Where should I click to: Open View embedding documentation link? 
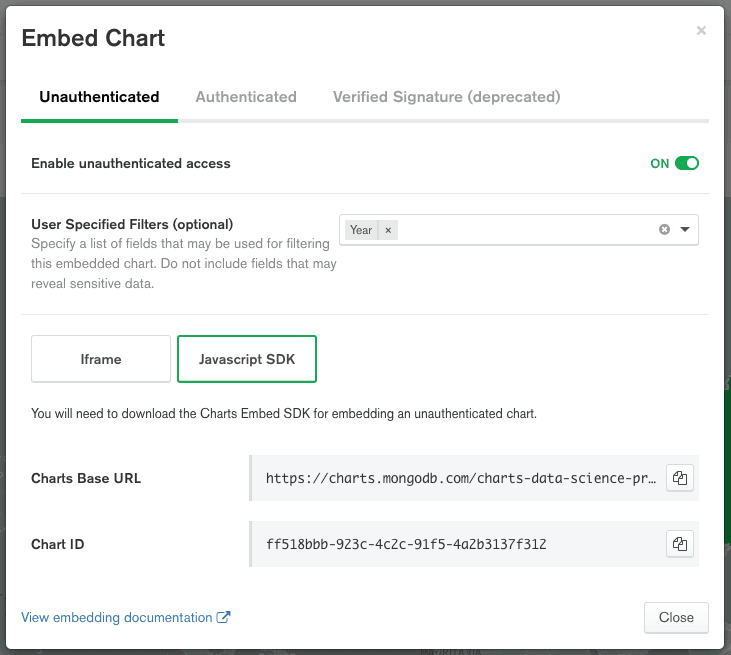click(117, 618)
